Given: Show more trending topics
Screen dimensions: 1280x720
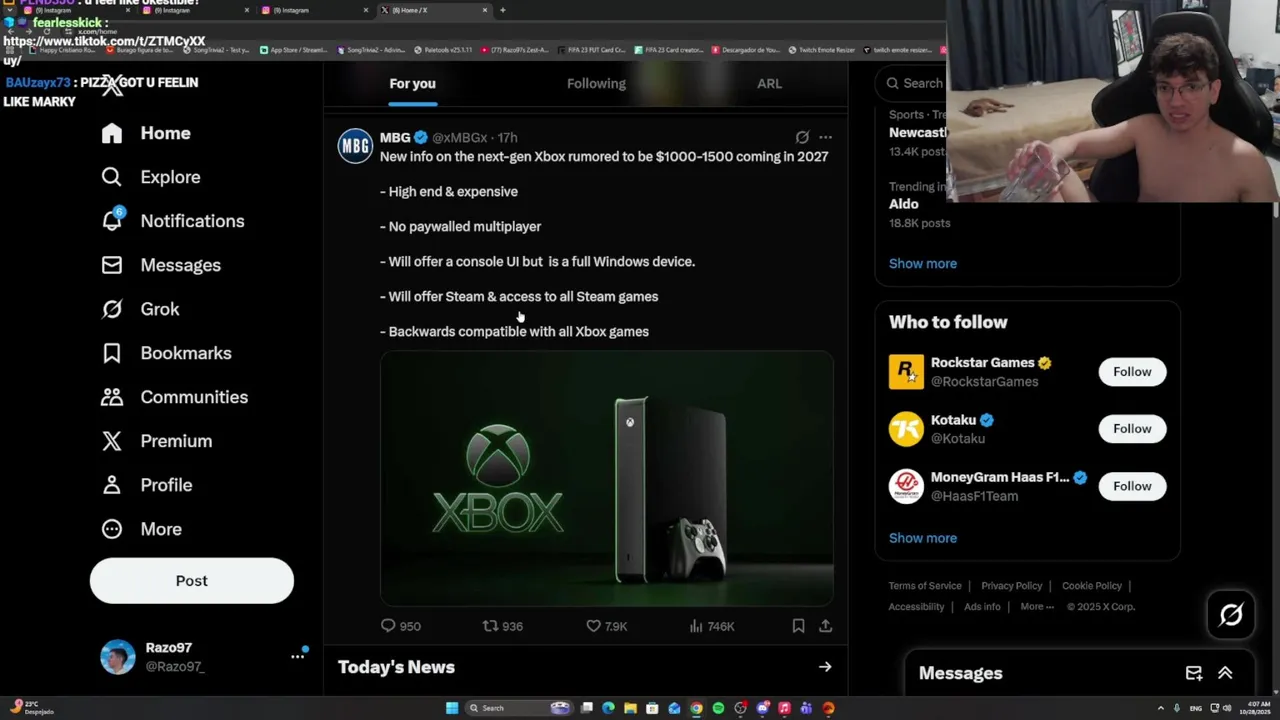Looking at the screenshot, I should [x=923, y=264].
